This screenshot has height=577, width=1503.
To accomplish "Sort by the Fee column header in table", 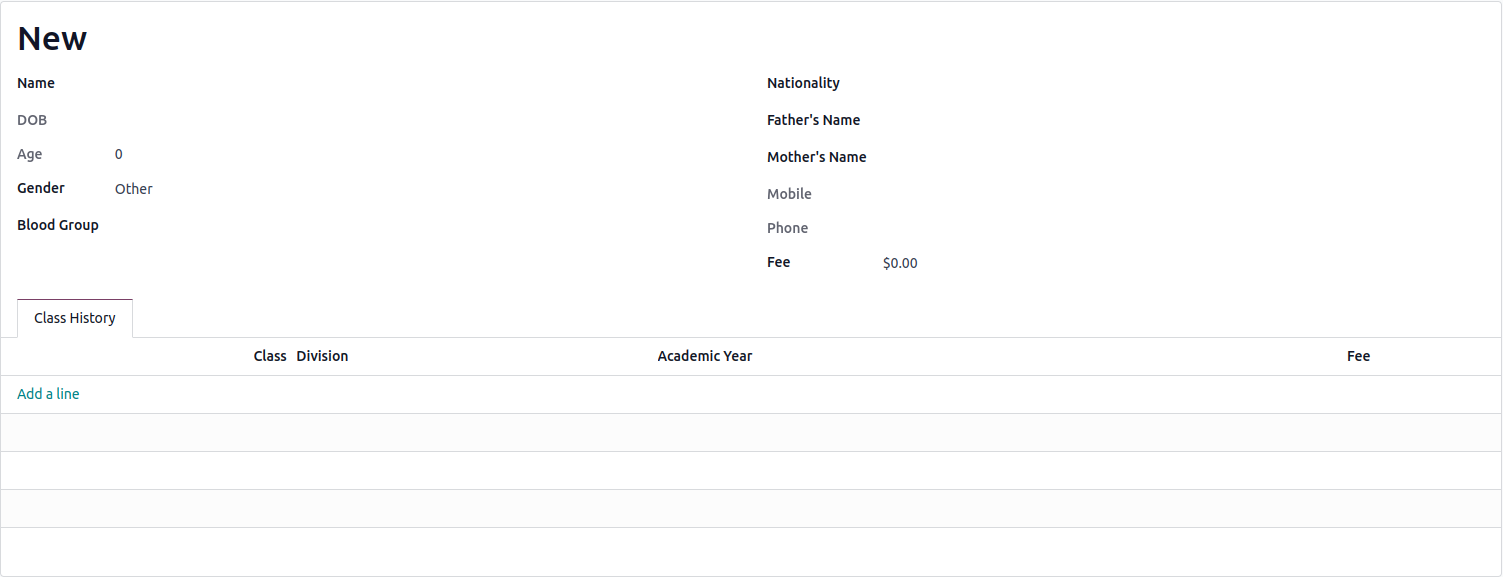I will [x=1358, y=356].
